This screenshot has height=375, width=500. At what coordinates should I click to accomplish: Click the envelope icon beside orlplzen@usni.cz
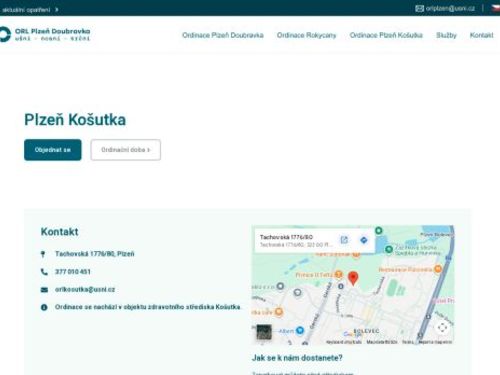[419, 9]
